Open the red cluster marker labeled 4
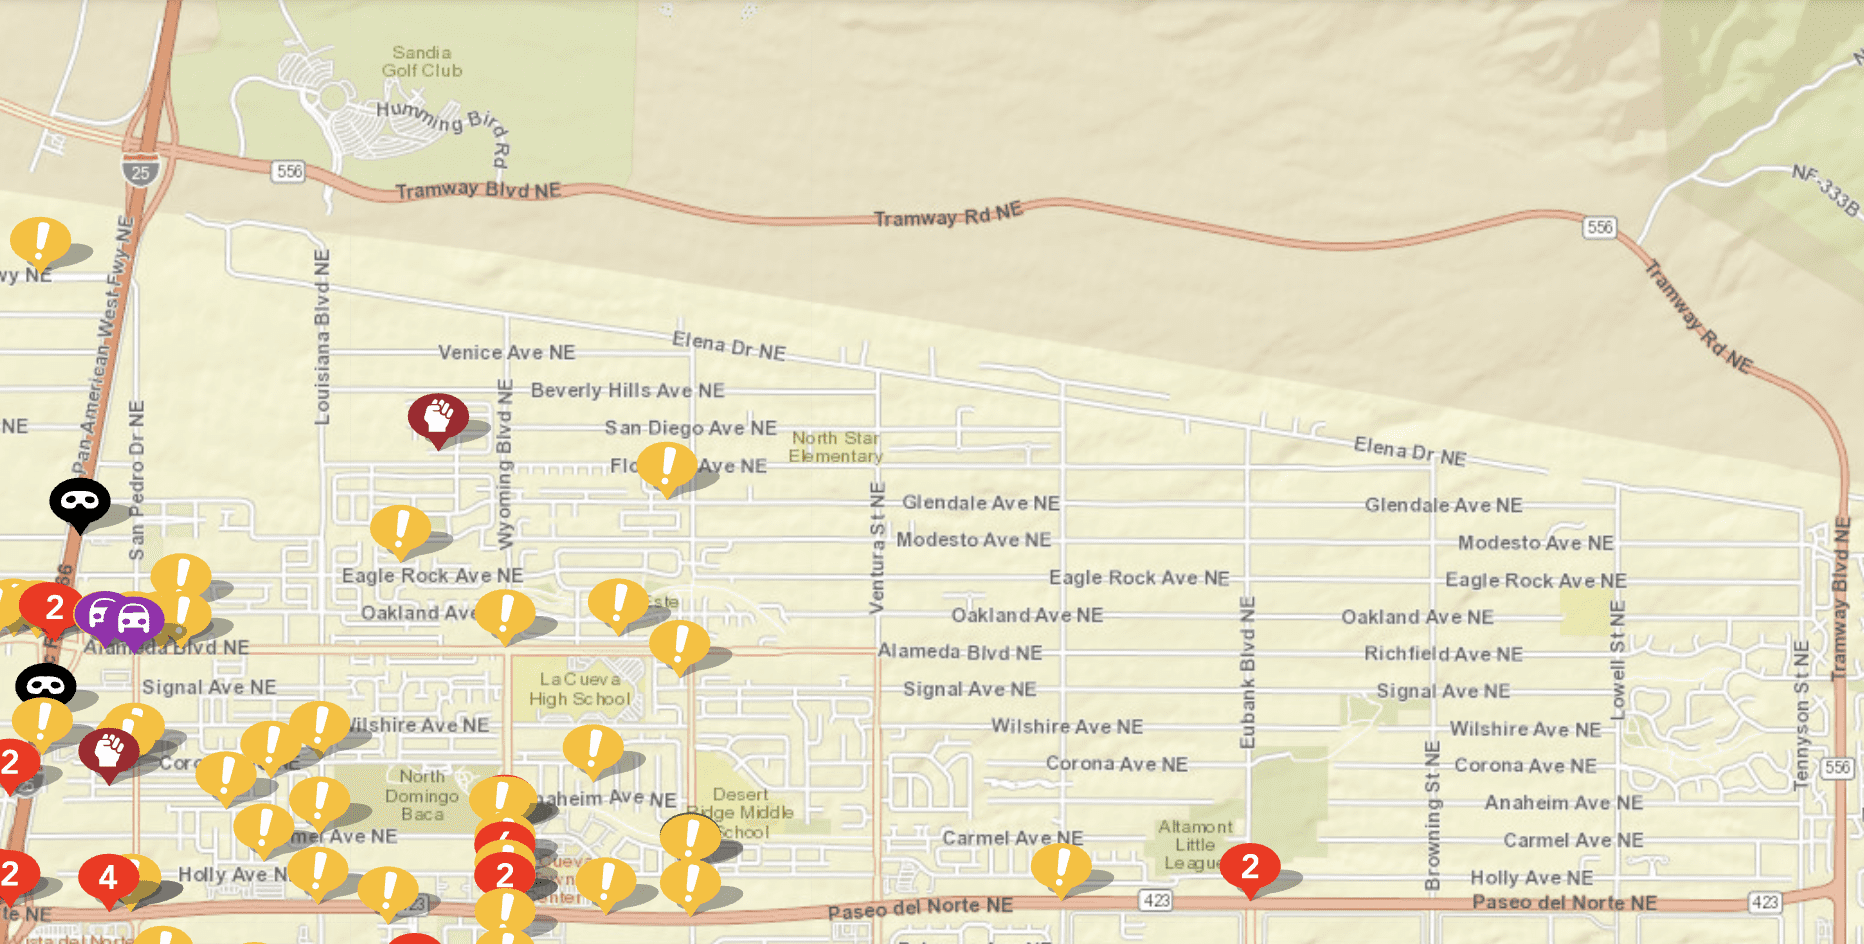 click(109, 880)
